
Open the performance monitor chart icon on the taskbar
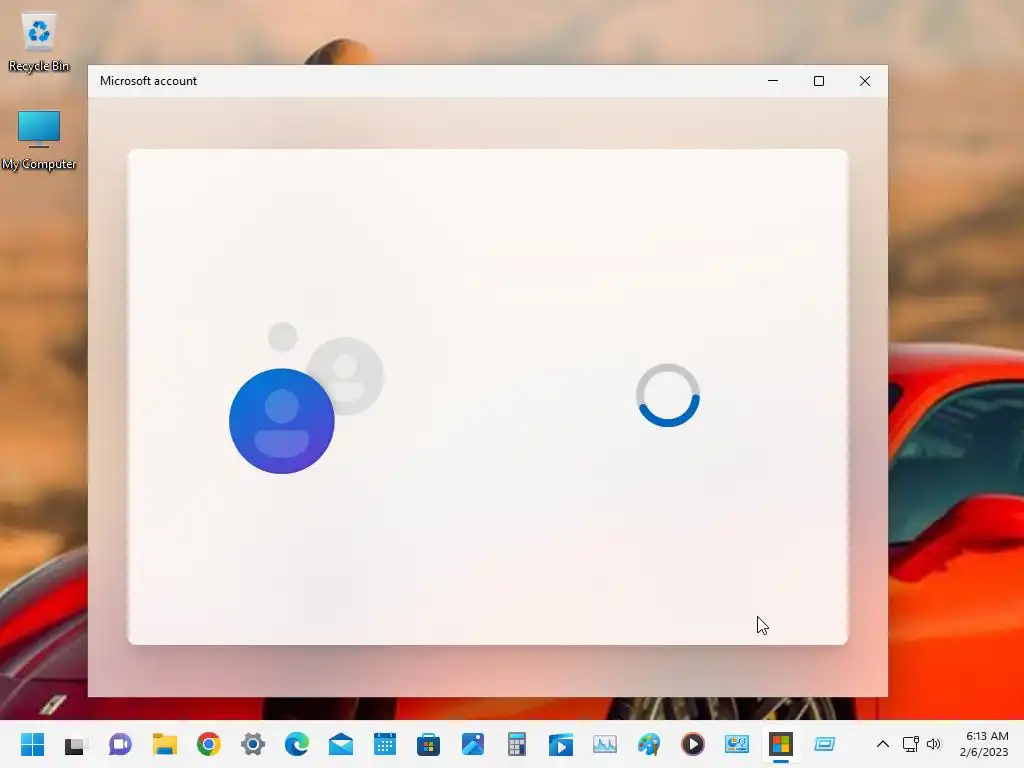[x=605, y=744]
